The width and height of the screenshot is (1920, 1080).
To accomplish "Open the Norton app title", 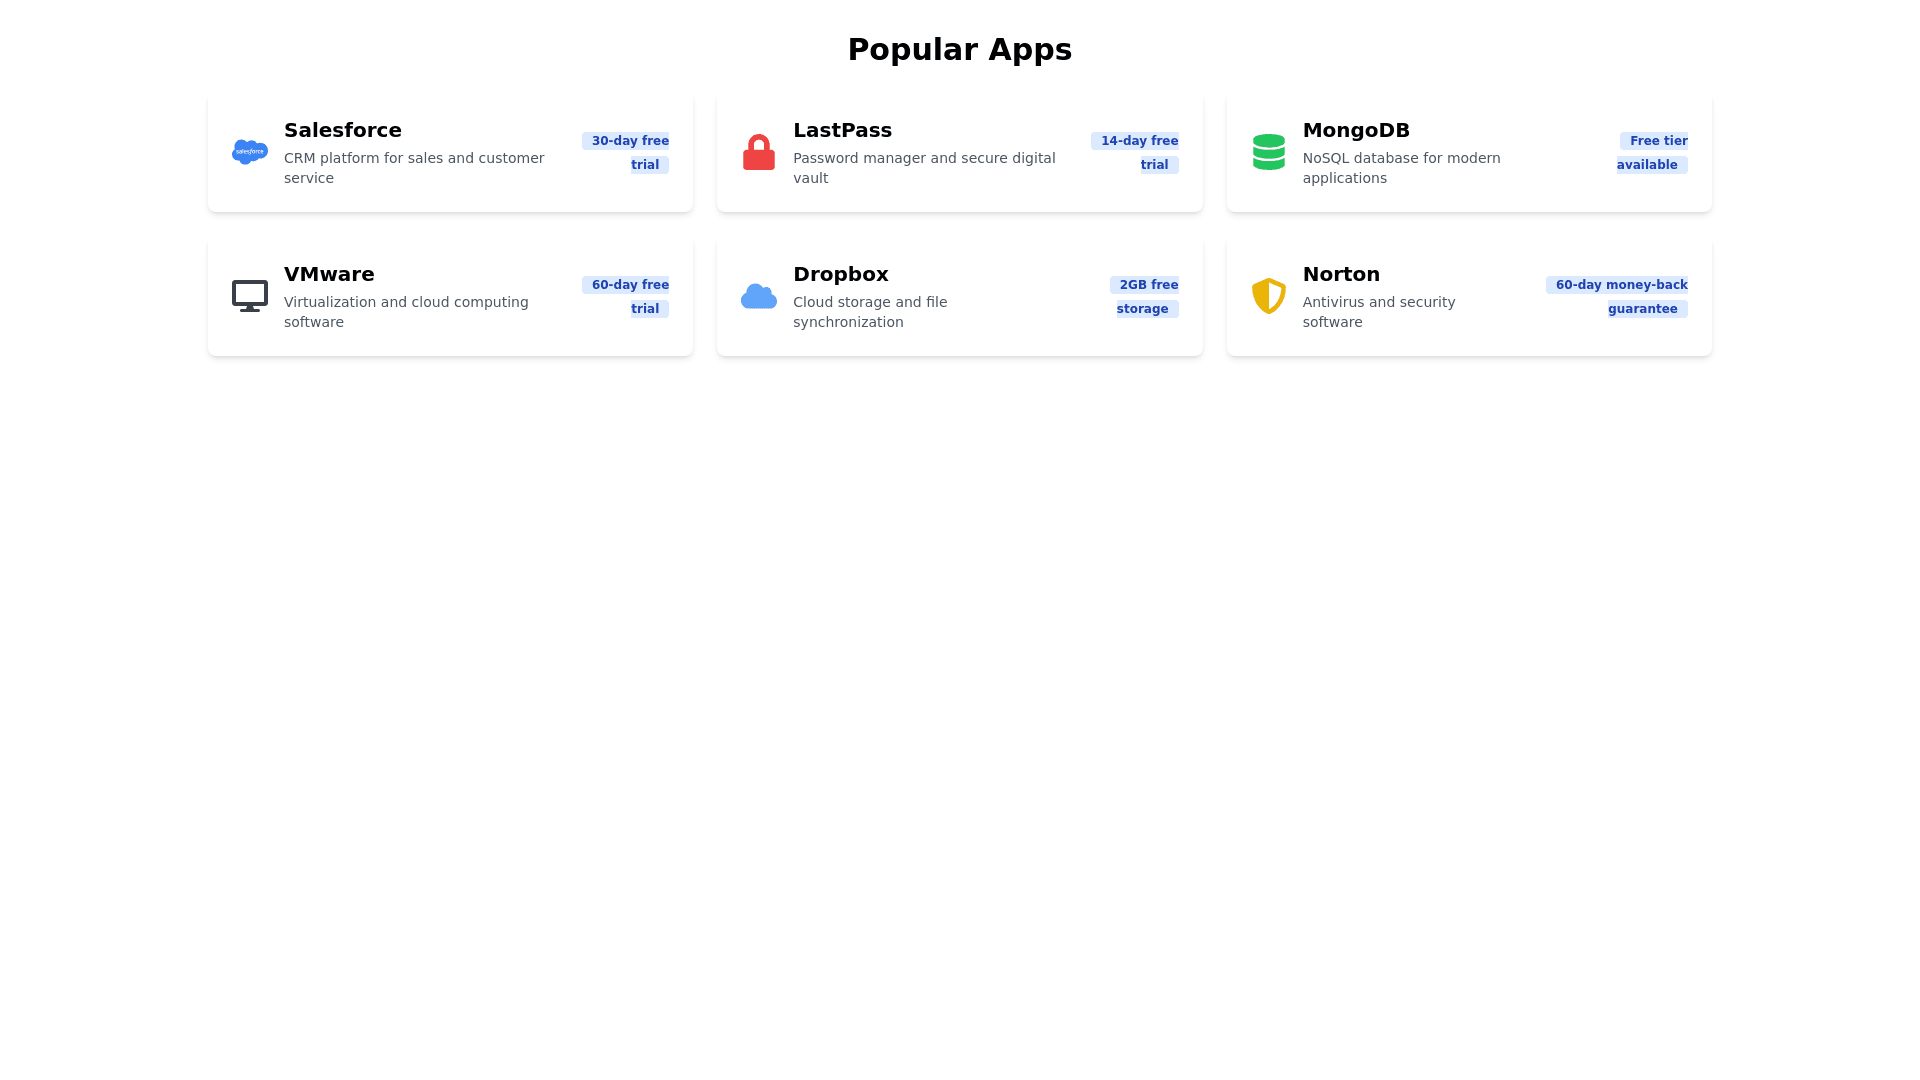I will 1340,274.
